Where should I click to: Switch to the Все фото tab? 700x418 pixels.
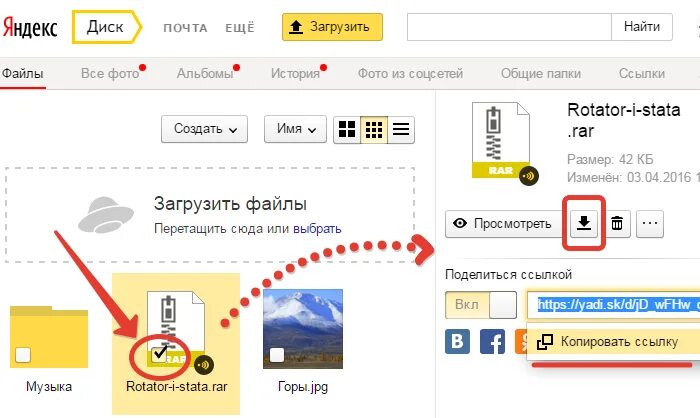110,73
